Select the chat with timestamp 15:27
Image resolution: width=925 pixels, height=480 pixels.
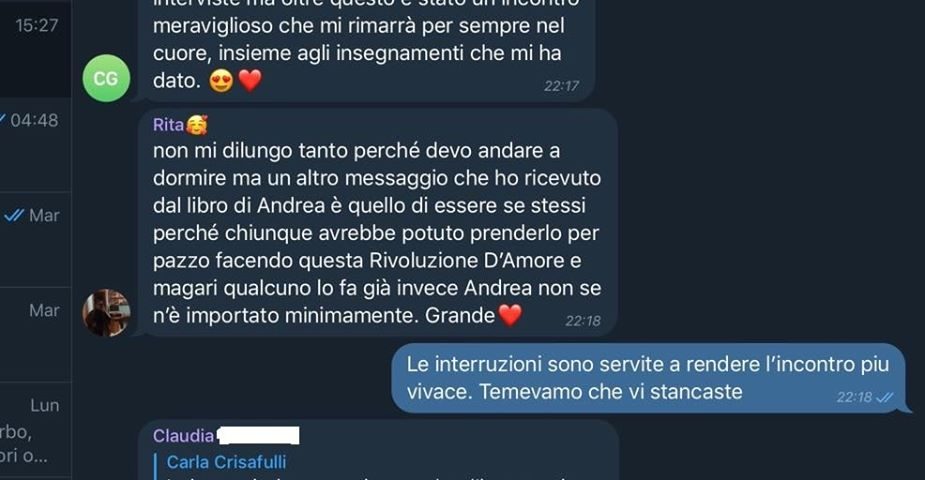[x=35, y=49]
